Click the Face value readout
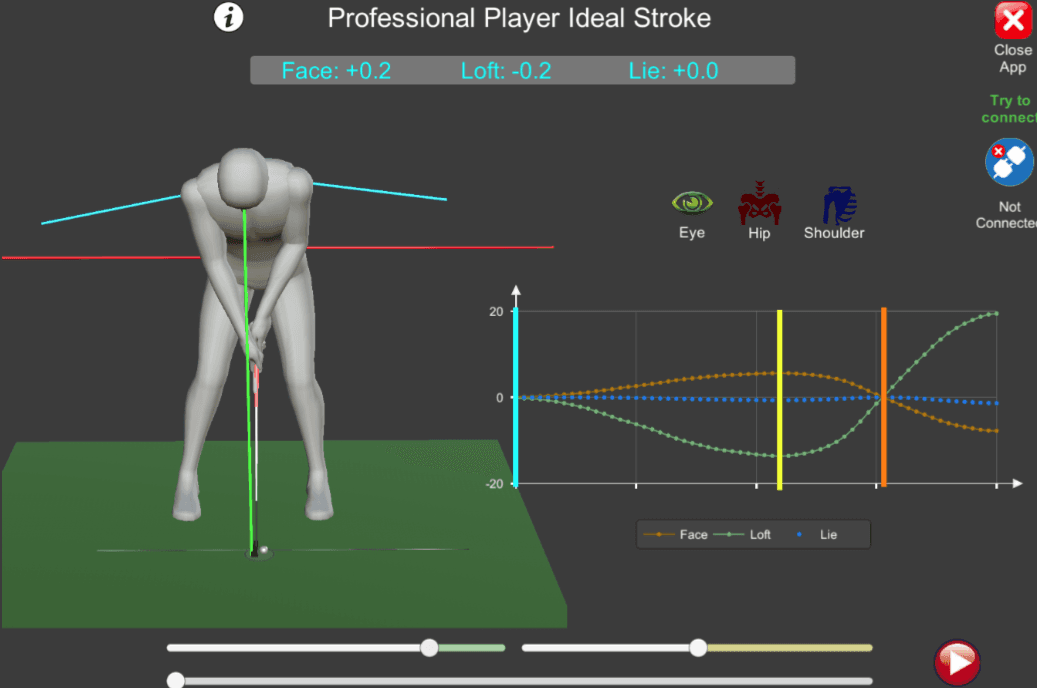This screenshot has height=688, width=1037. (x=336, y=71)
